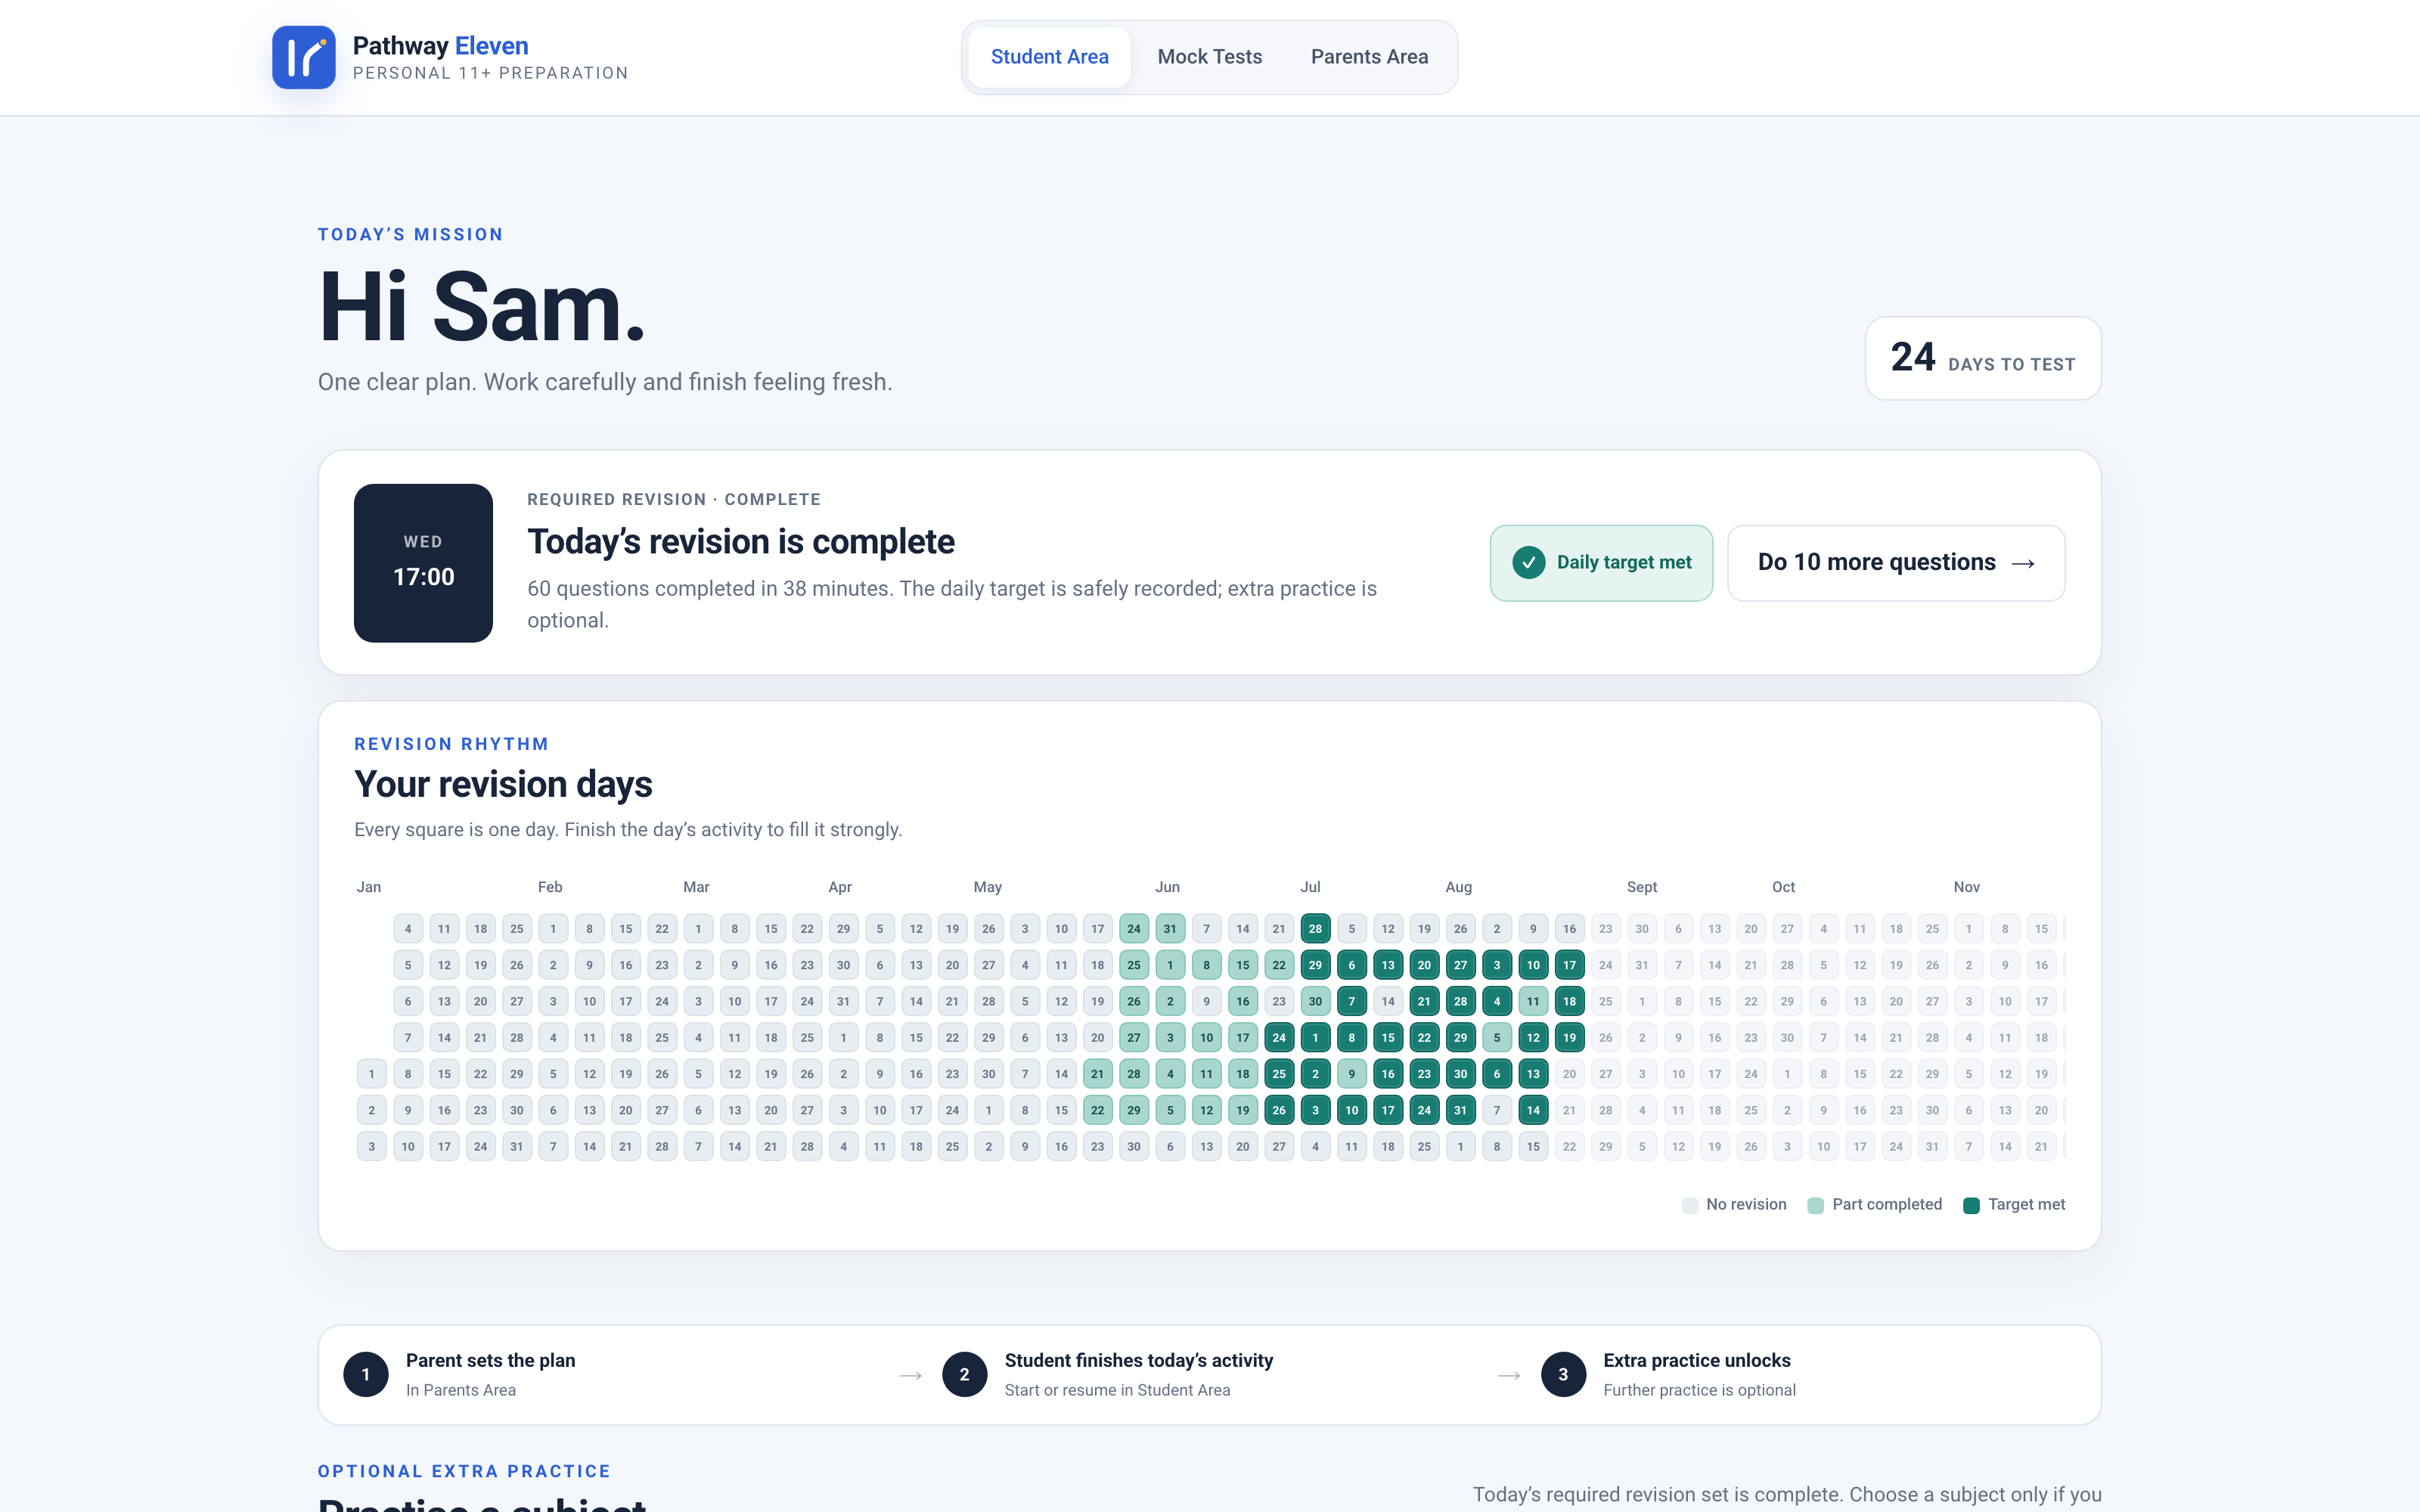This screenshot has width=2420, height=1512.
Task: Click the arrow icon on Do 10 more questions
Action: click(2023, 564)
